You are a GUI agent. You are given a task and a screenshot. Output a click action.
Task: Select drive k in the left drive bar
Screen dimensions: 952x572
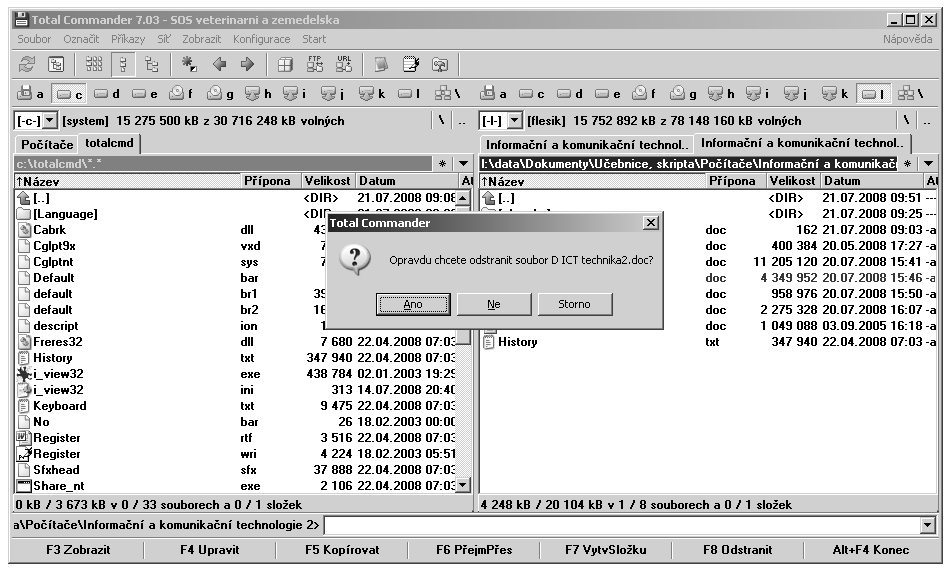[x=372, y=94]
